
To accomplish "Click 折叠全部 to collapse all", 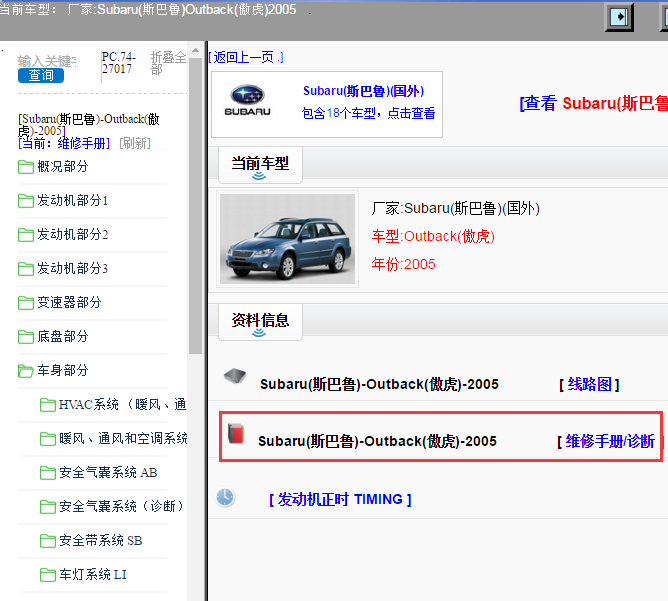I will tap(168, 63).
